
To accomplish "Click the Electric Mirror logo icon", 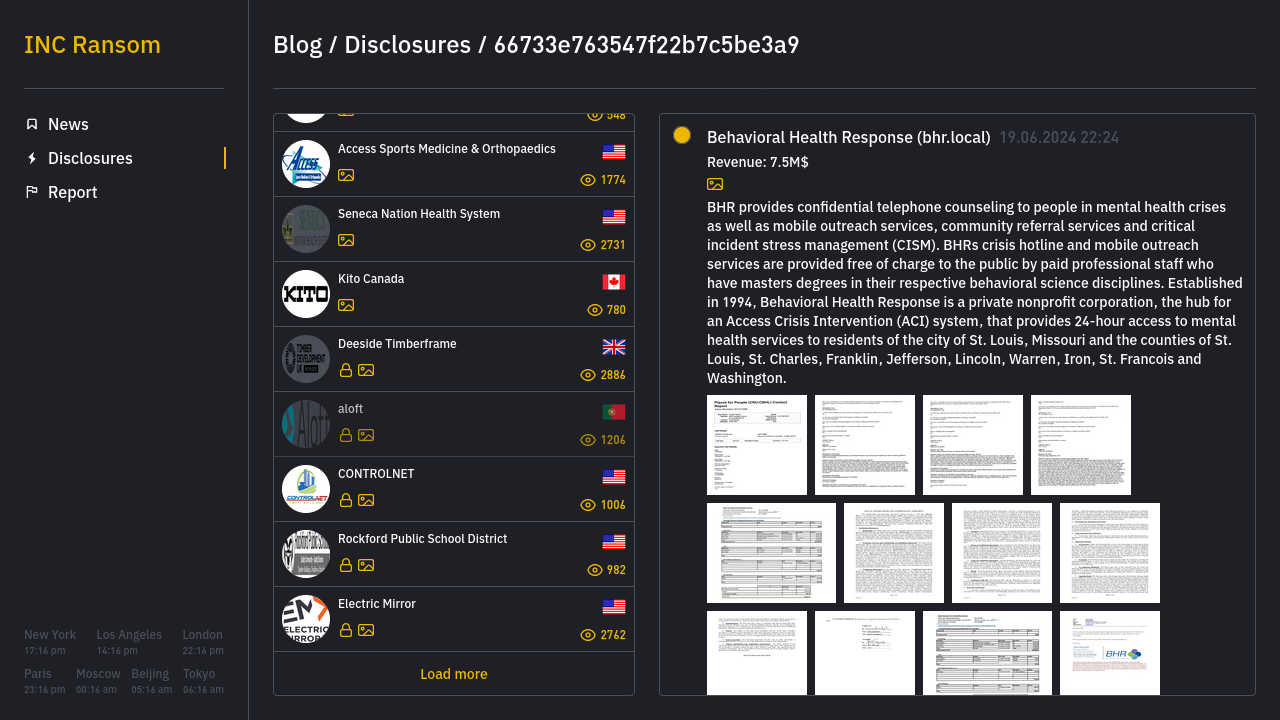I will click(x=306, y=619).
